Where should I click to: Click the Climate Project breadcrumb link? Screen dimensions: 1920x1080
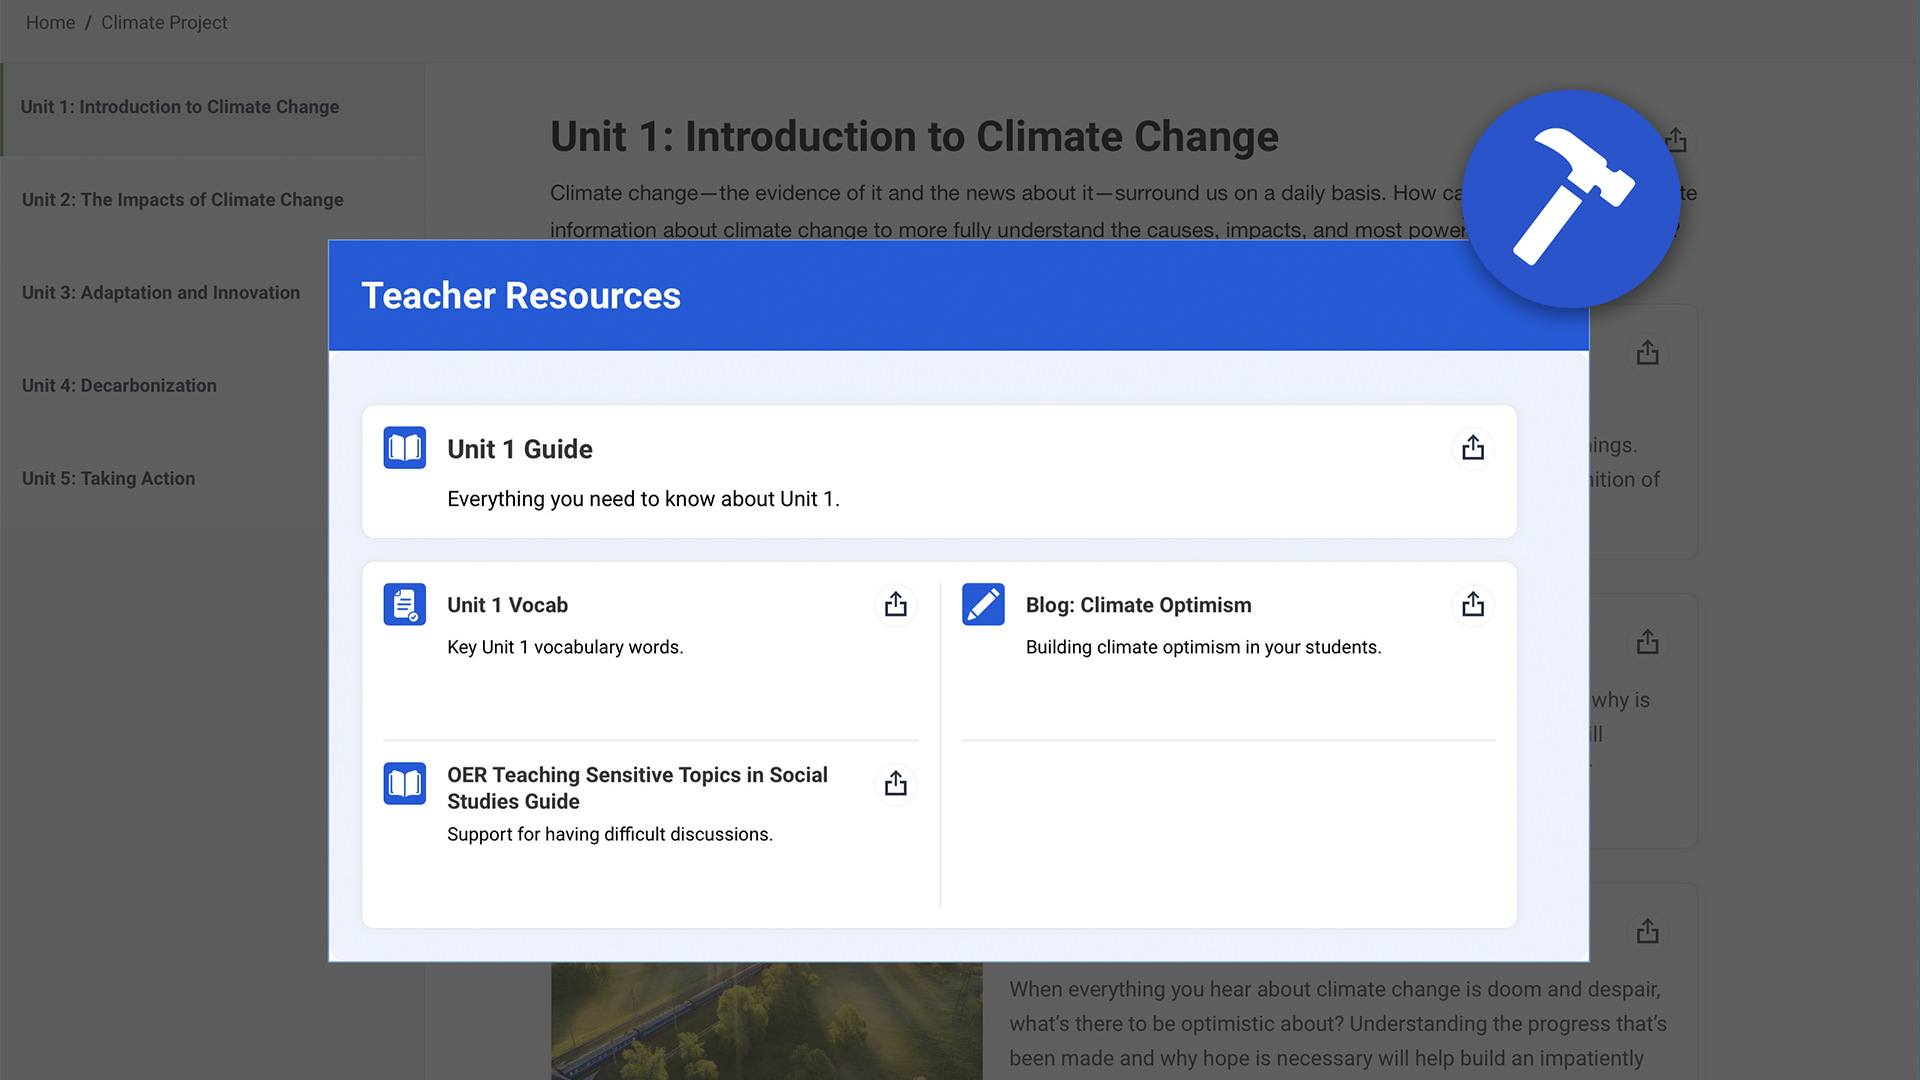click(x=164, y=22)
